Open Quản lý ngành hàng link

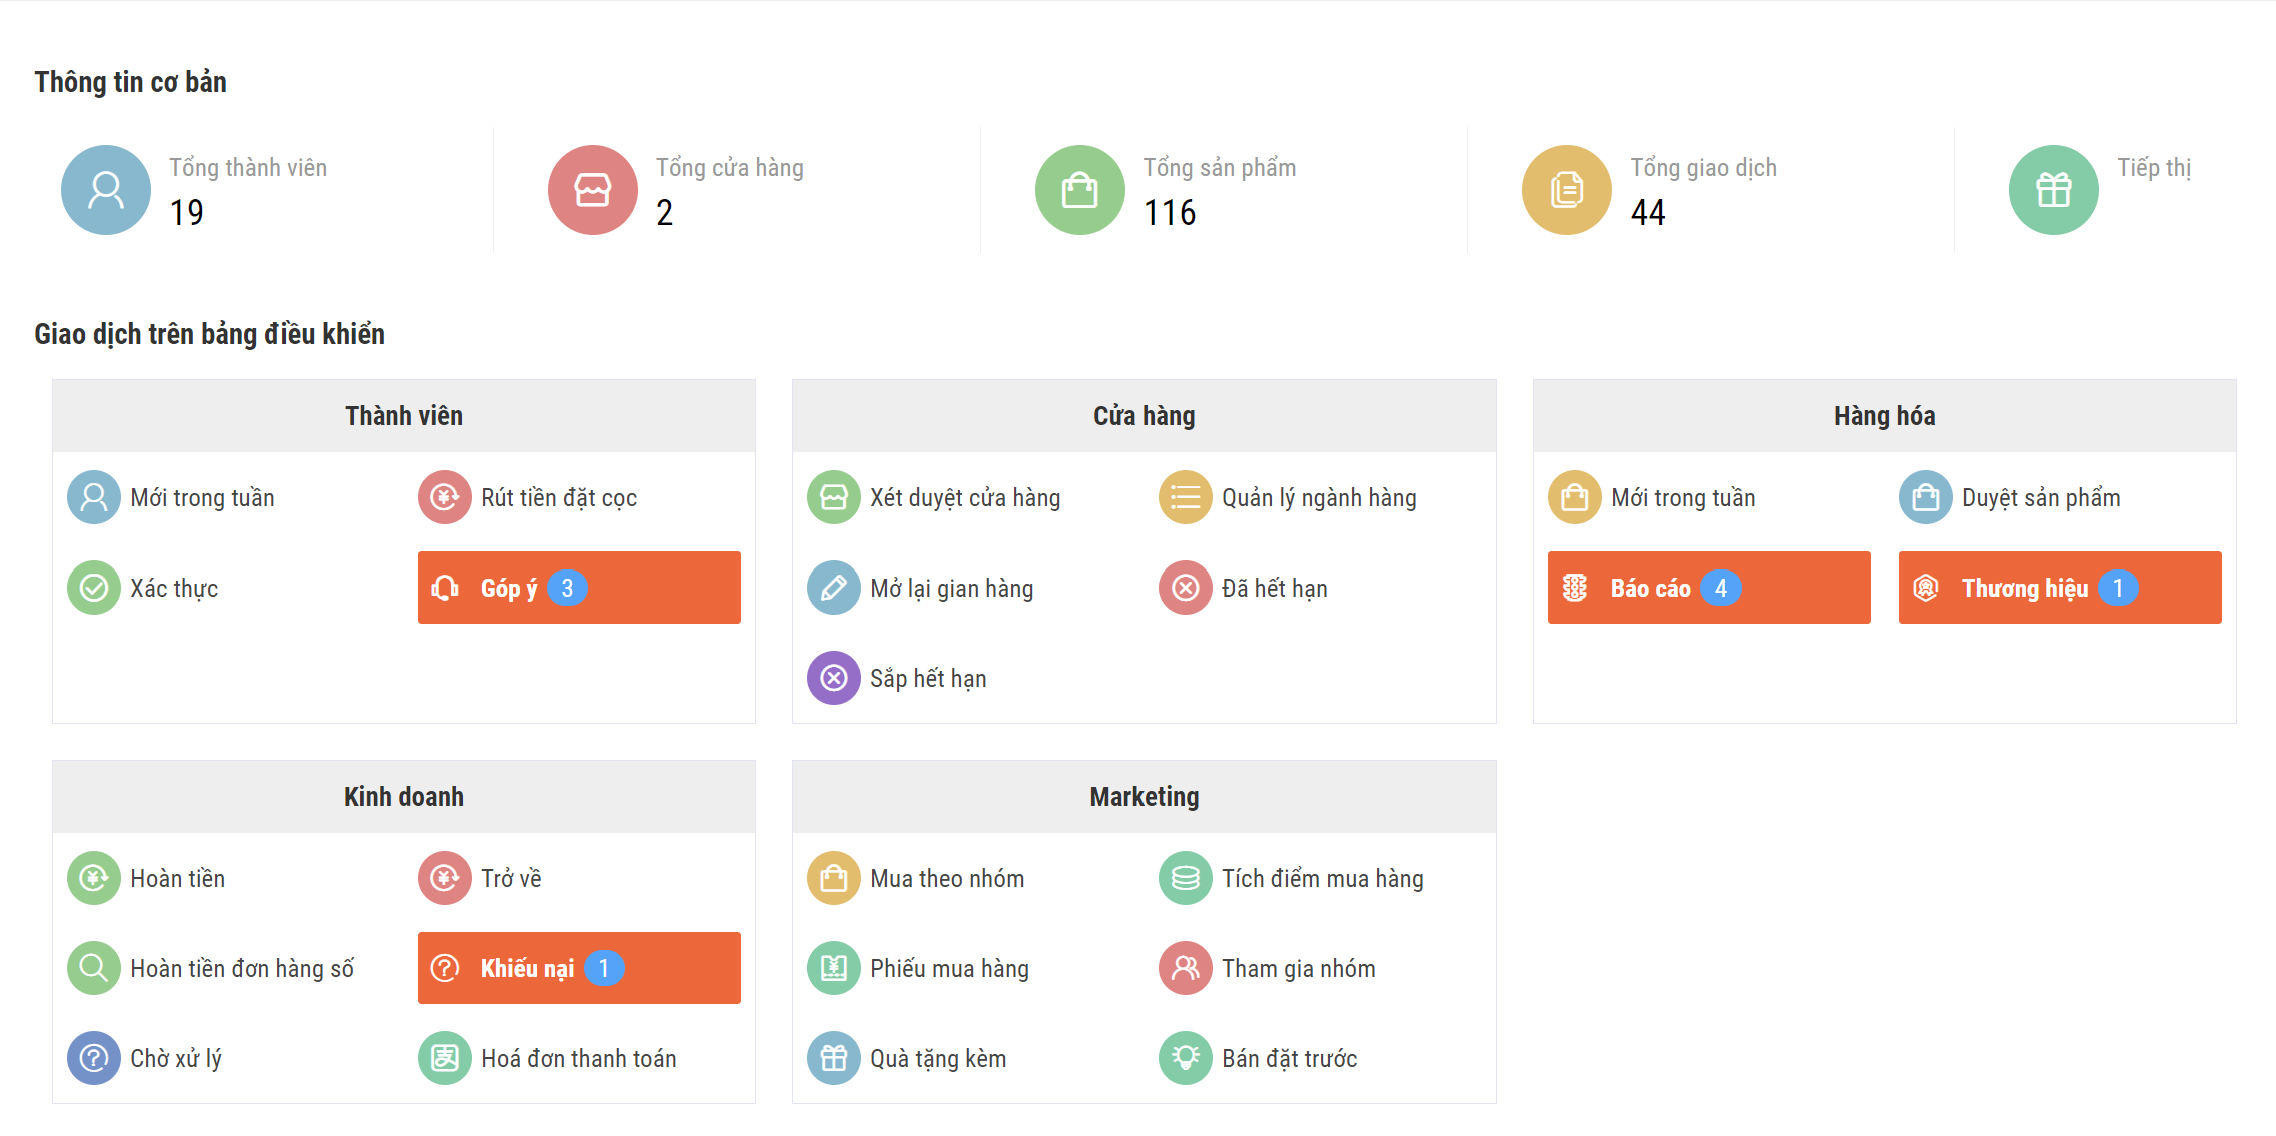point(1318,498)
